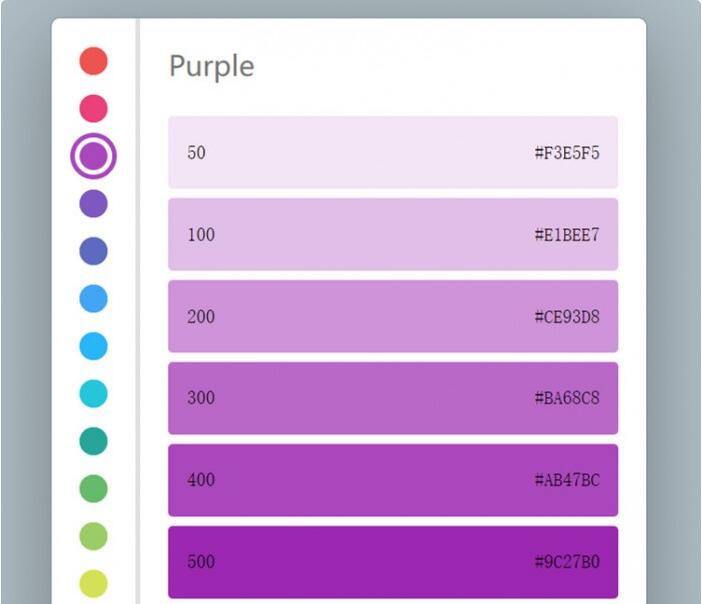Click the 200 shade swatch #CE93D8
The height and width of the screenshot is (604, 702).
392,317
